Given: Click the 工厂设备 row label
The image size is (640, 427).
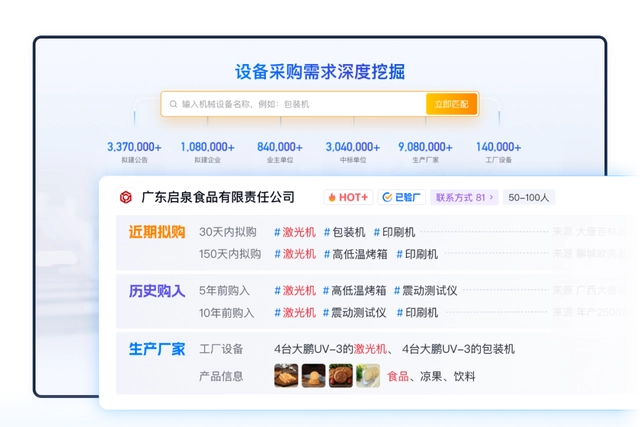Looking at the screenshot, I should point(221,349).
